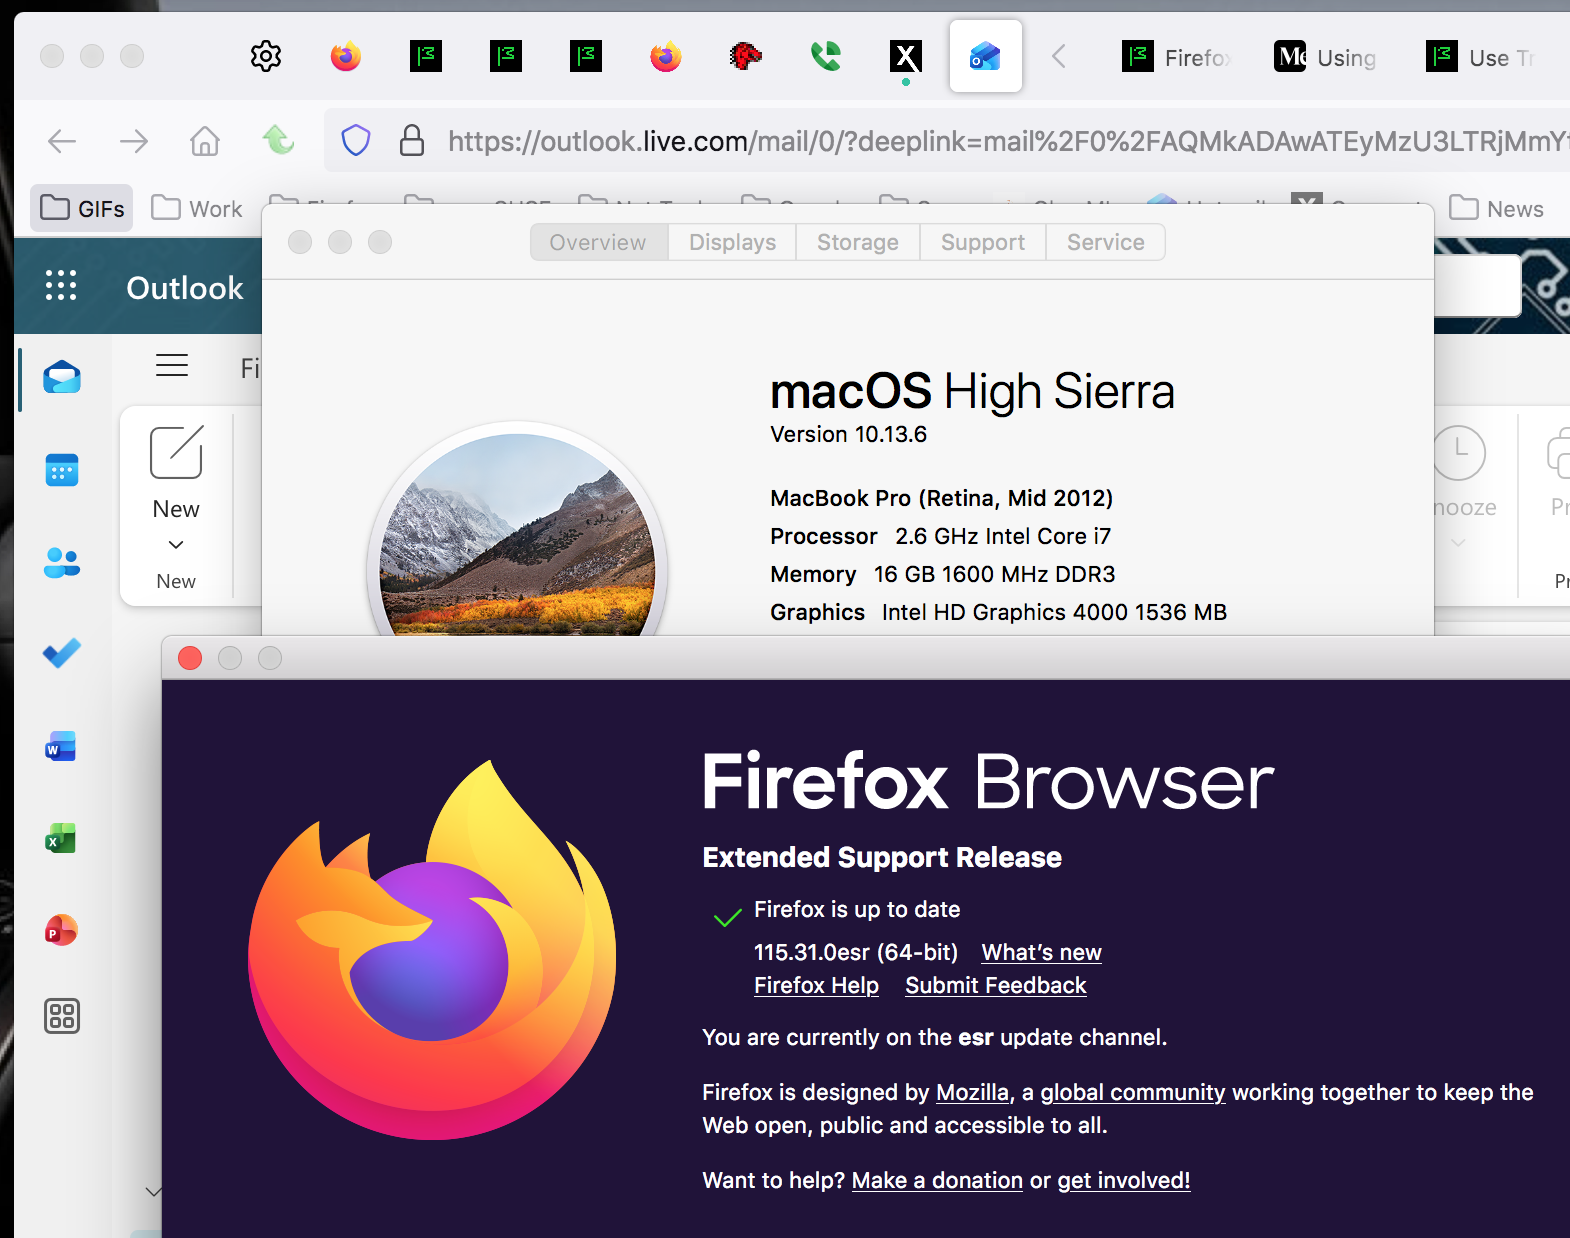Click the Firefox logo in About window
This screenshot has width=1570, height=1238.
[432, 950]
